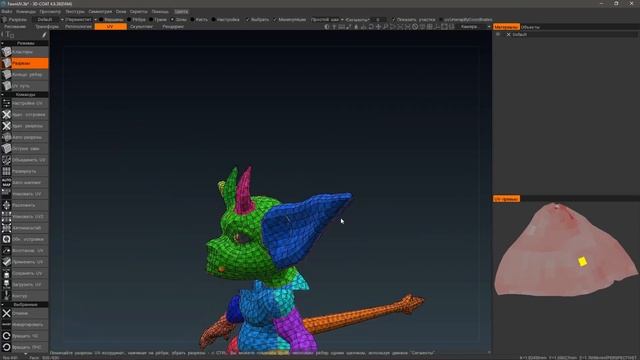Select the Кластеры mode in left panel
This screenshot has width=640, height=360.
[24, 52]
